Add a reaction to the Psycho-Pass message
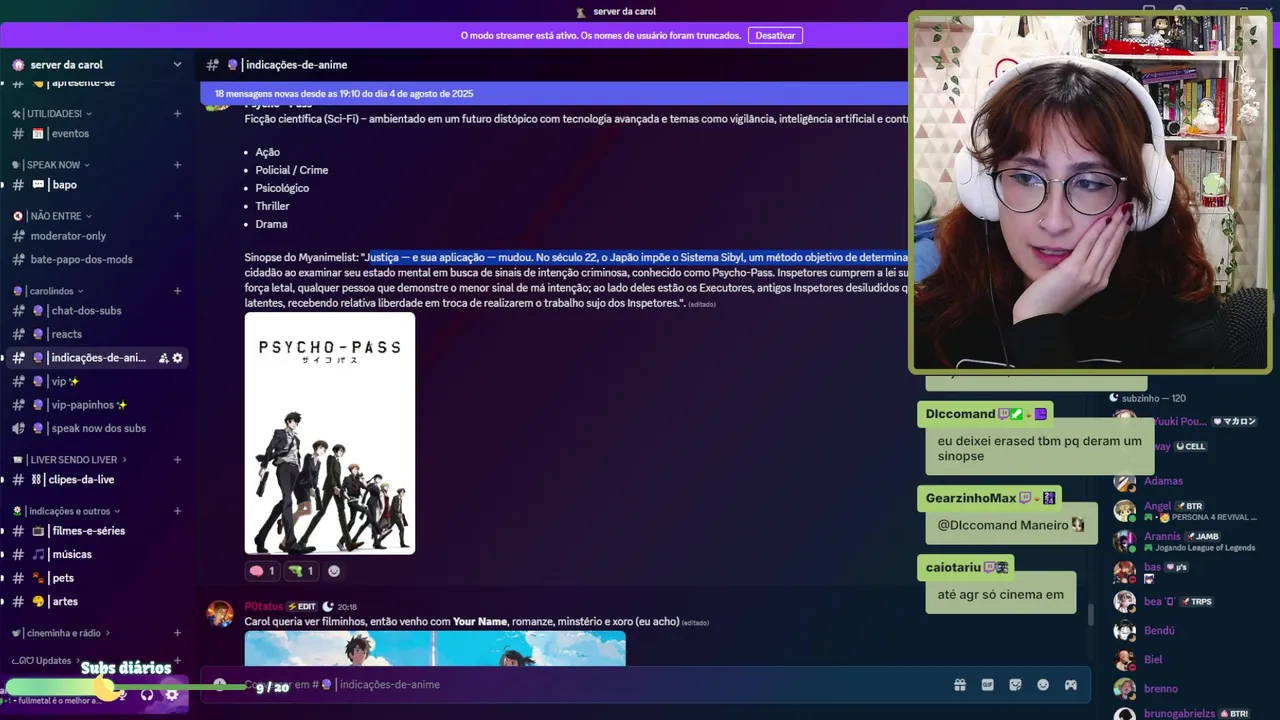1280x720 pixels. point(334,571)
